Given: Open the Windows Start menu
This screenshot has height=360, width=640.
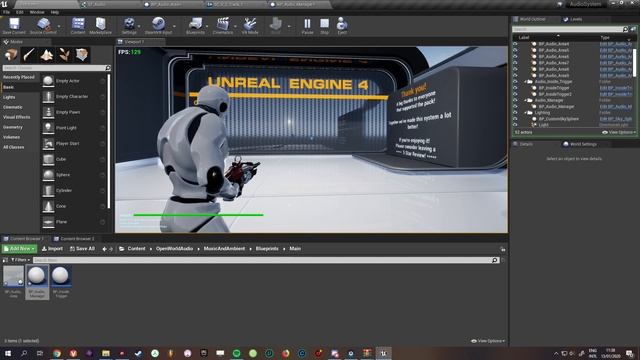Looking at the screenshot, I should click(x=7, y=353).
